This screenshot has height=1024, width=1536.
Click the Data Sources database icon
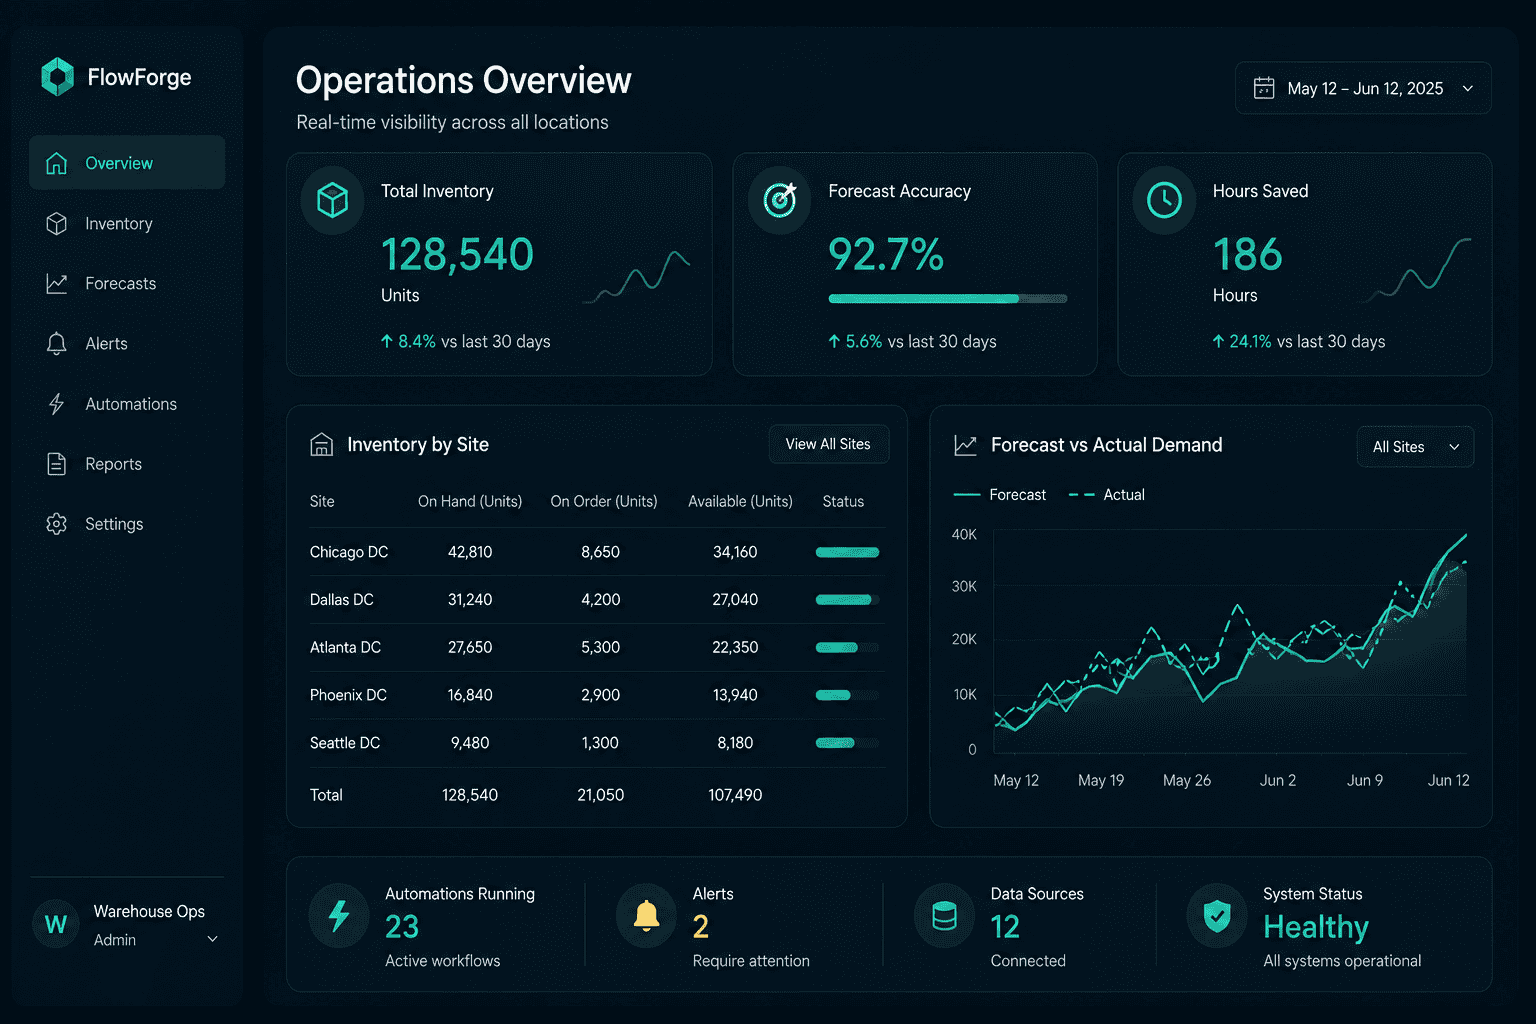944,915
